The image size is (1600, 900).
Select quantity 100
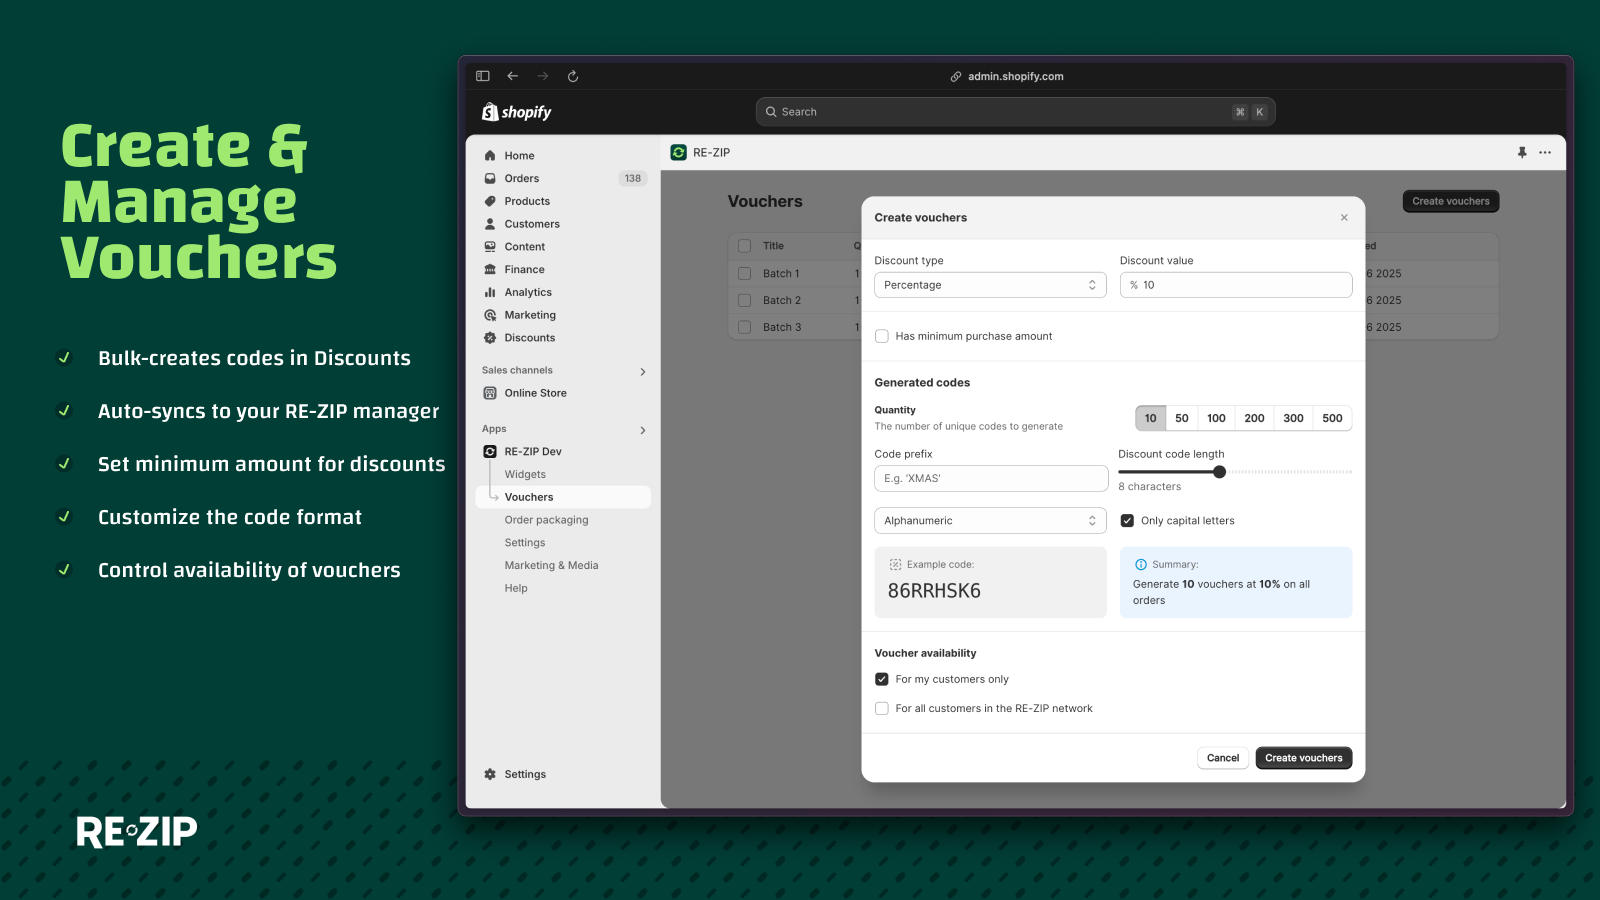(x=1216, y=418)
